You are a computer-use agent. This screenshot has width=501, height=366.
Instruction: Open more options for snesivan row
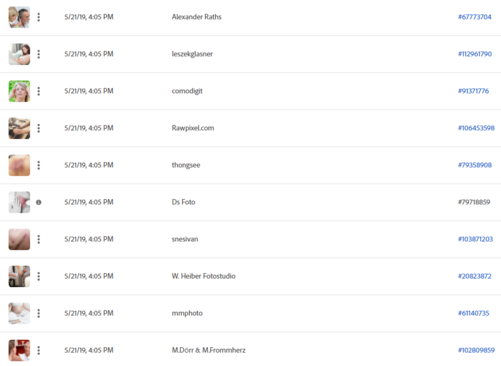click(39, 239)
